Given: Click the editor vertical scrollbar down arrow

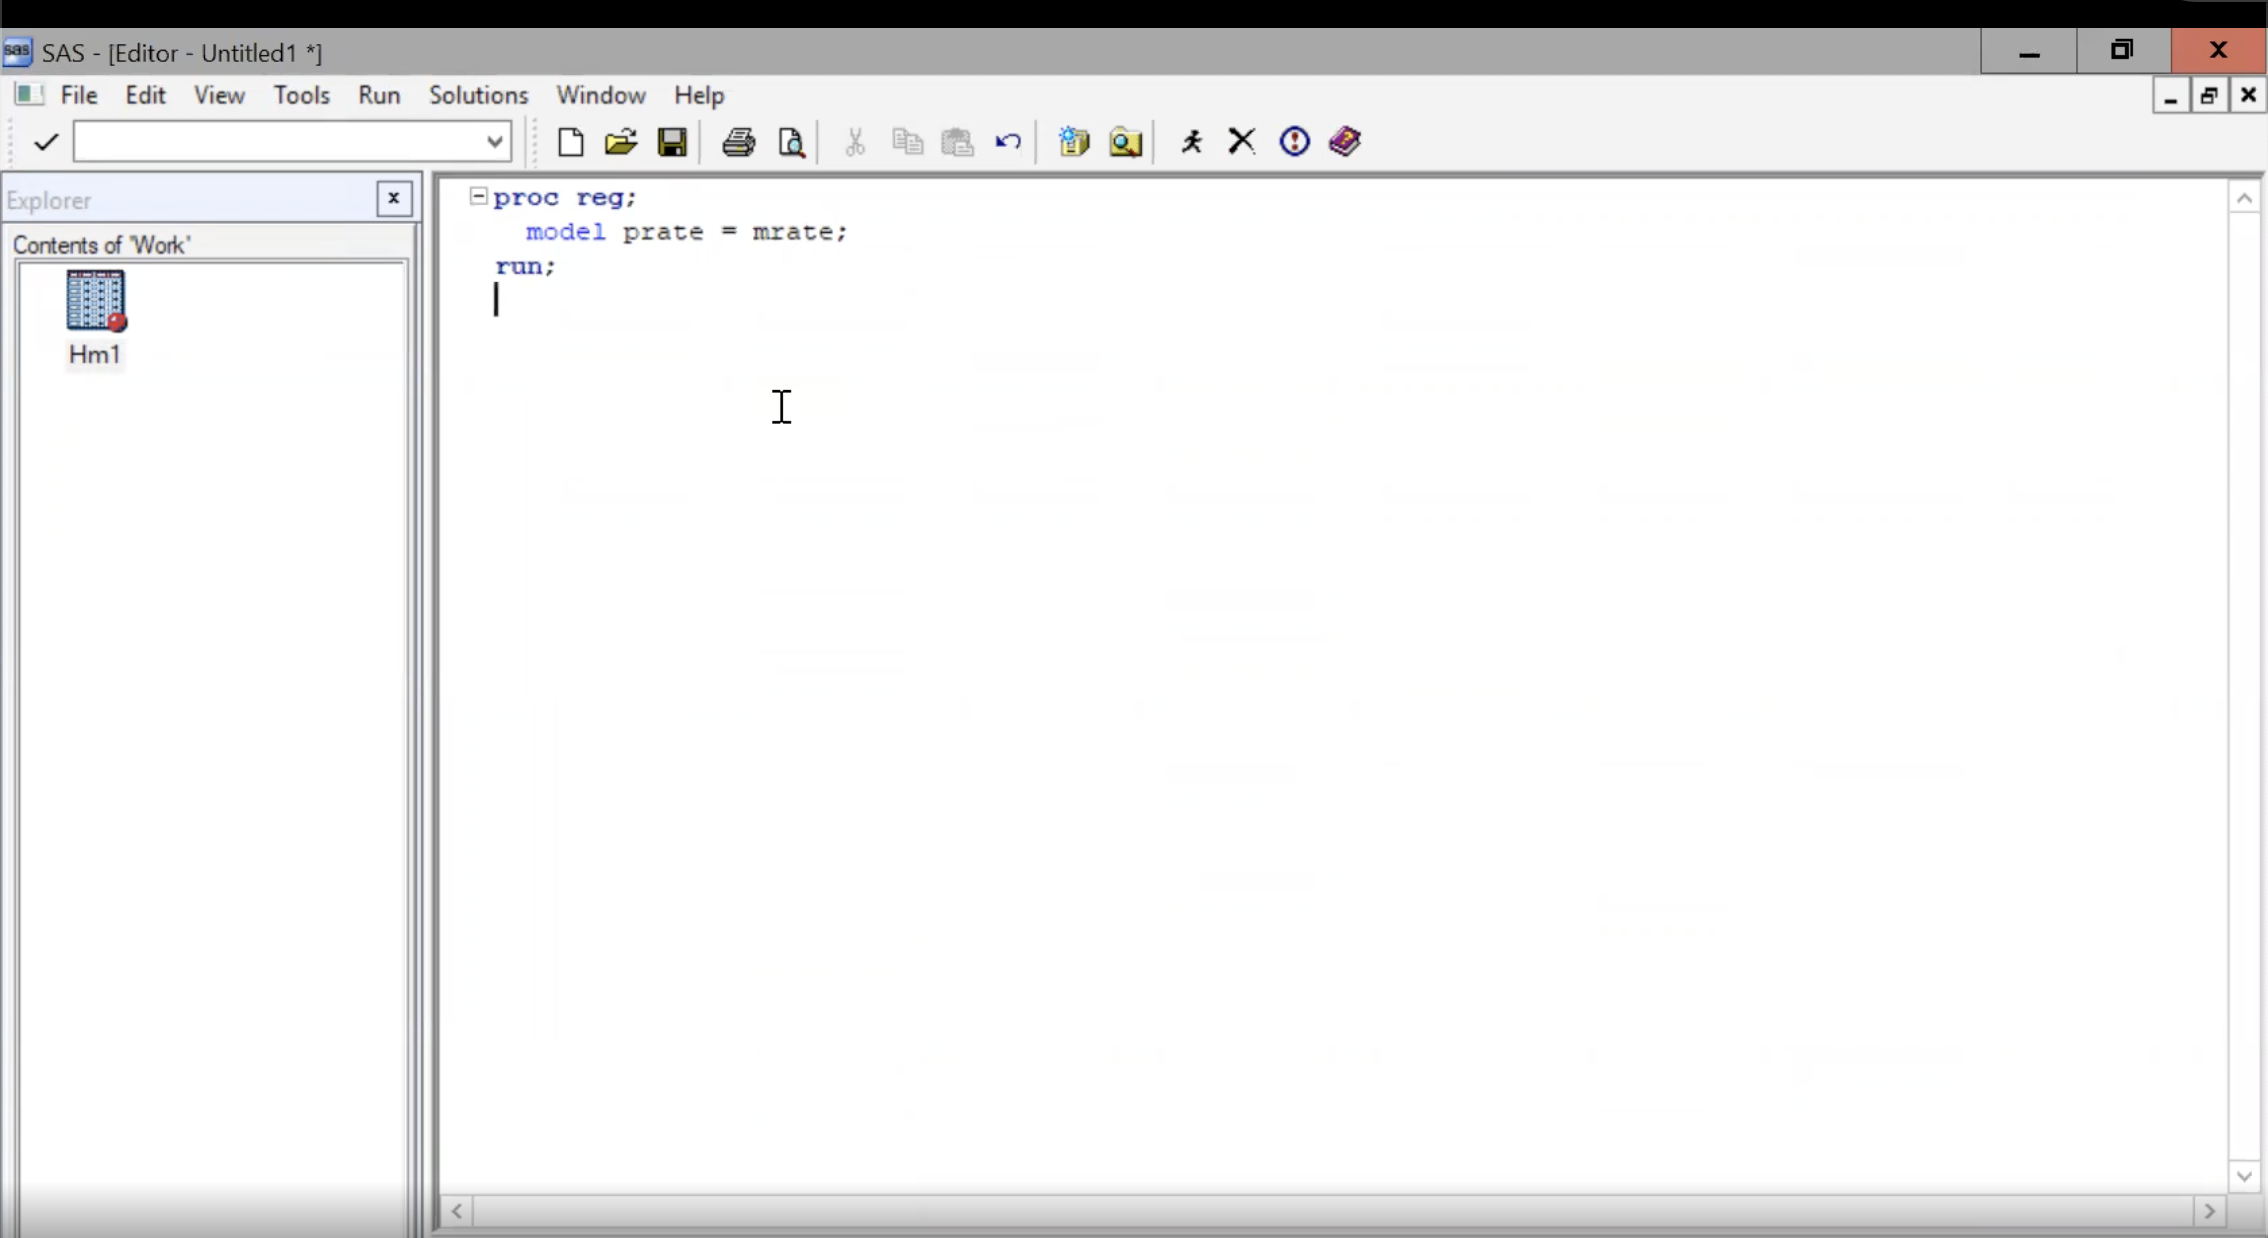Looking at the screenshot, I should coord(2243,1176).
